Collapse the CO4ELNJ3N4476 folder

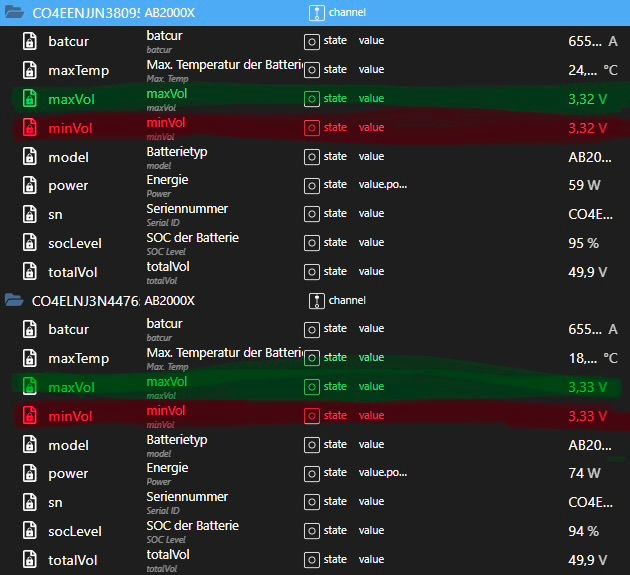pyautogui.click(x=14, y=300)
